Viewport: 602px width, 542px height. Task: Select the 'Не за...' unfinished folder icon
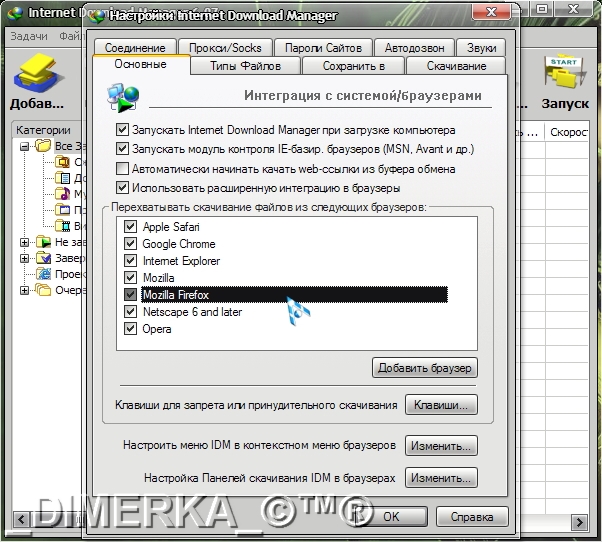[x=42, y=242]
